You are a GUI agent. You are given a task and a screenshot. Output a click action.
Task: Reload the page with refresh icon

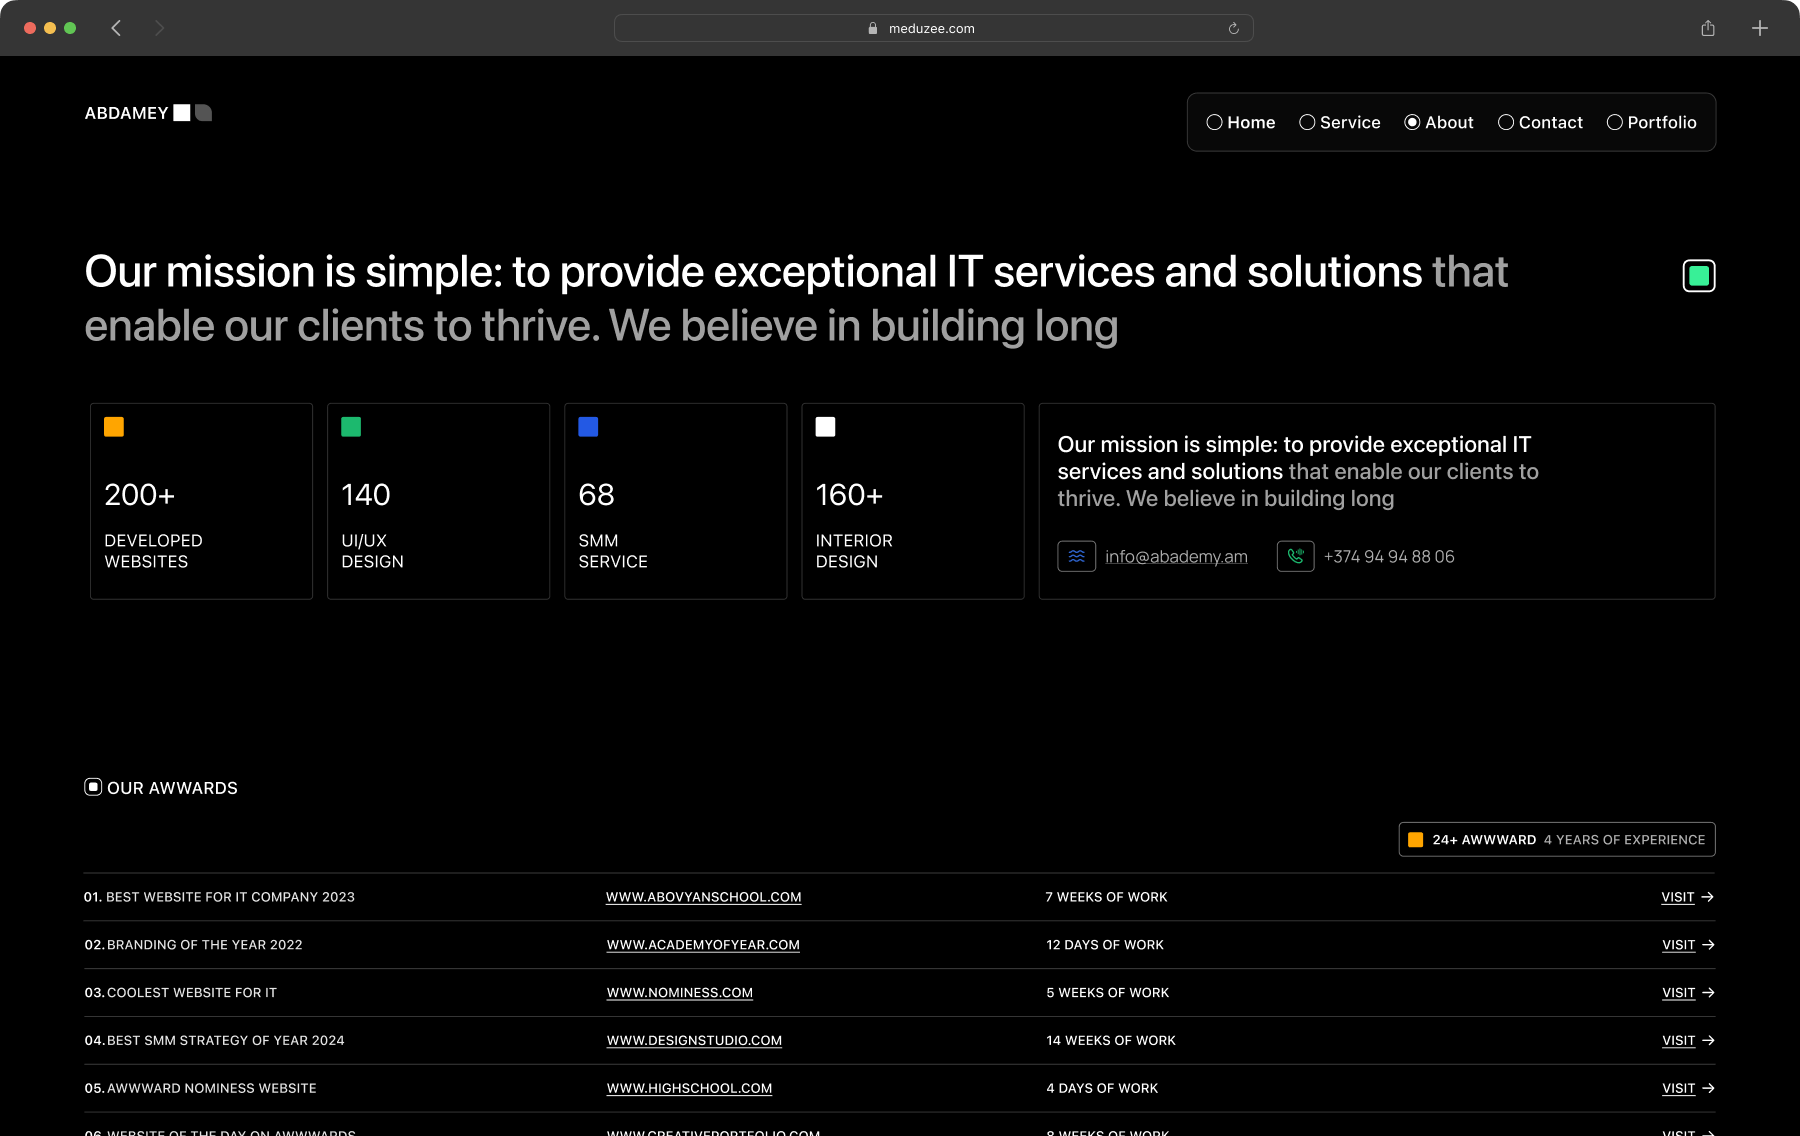tap(1233, 28)
